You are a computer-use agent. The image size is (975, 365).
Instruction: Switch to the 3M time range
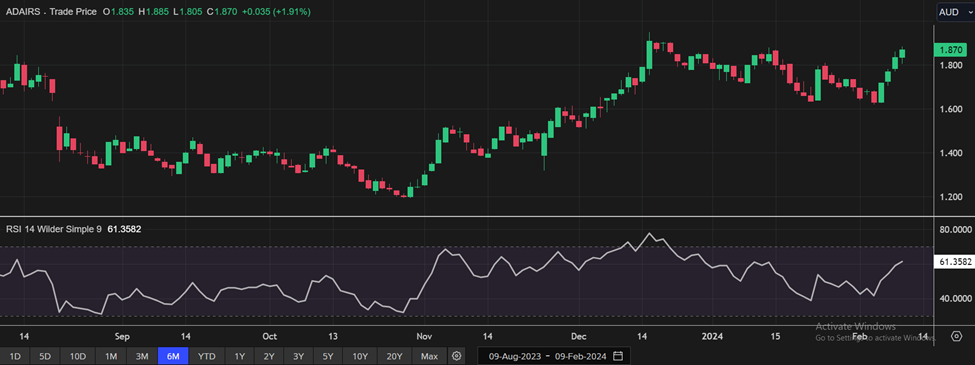coord(142,356)
